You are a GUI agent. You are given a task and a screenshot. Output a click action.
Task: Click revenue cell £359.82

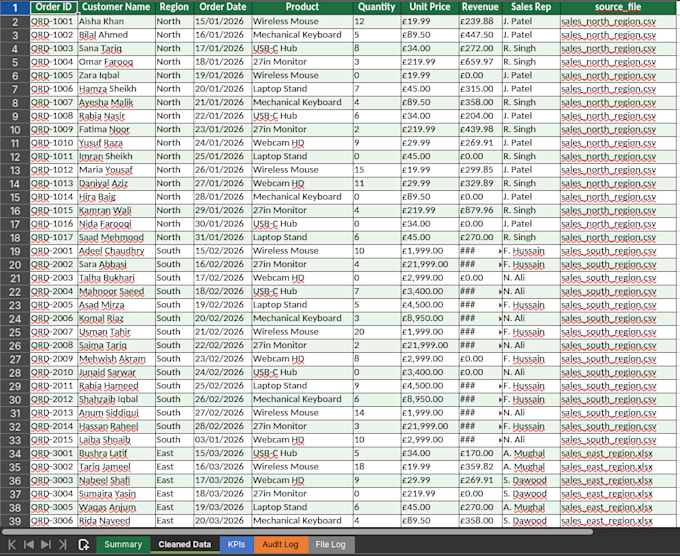tap(481, 467)
